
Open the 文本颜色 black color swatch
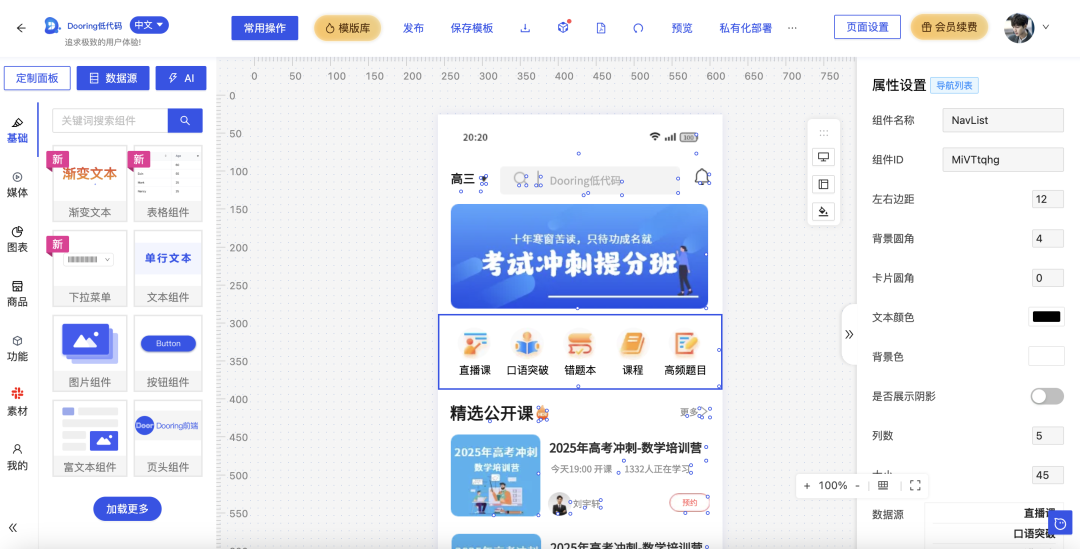click(1046, 317)
